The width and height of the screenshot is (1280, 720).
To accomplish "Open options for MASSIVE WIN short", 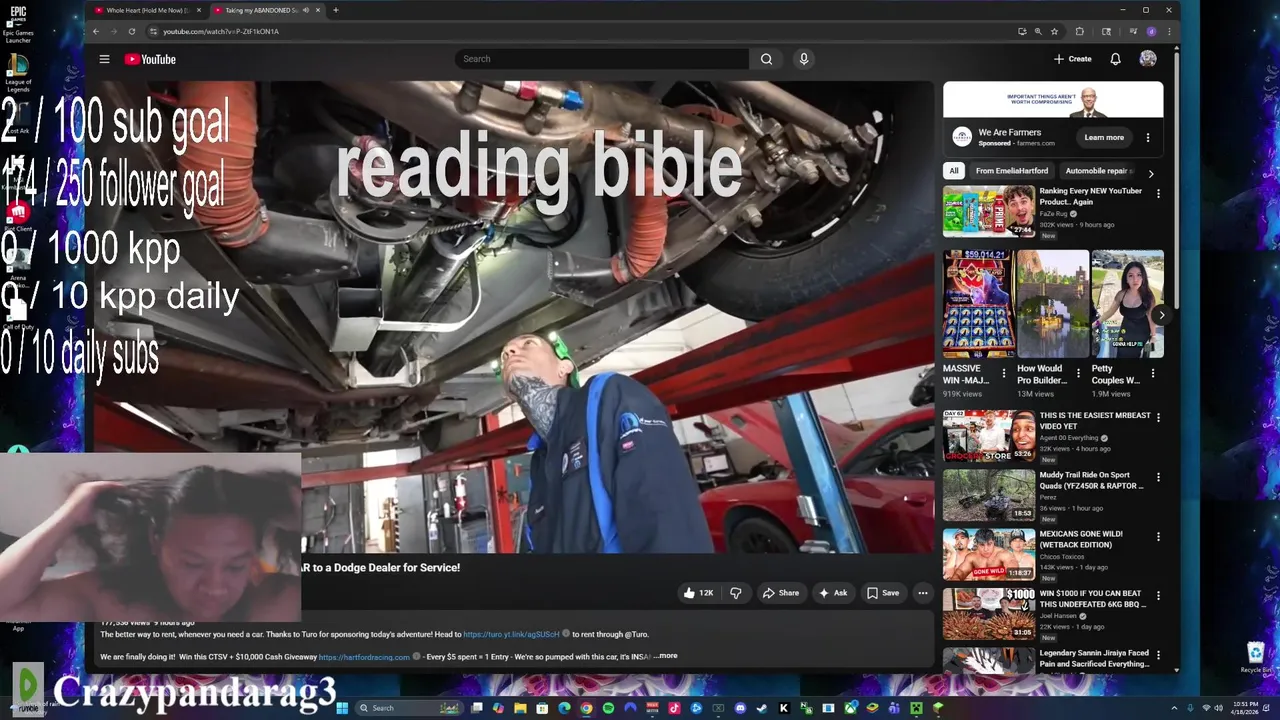I will pyautogui.click(x=1004, y=373).
